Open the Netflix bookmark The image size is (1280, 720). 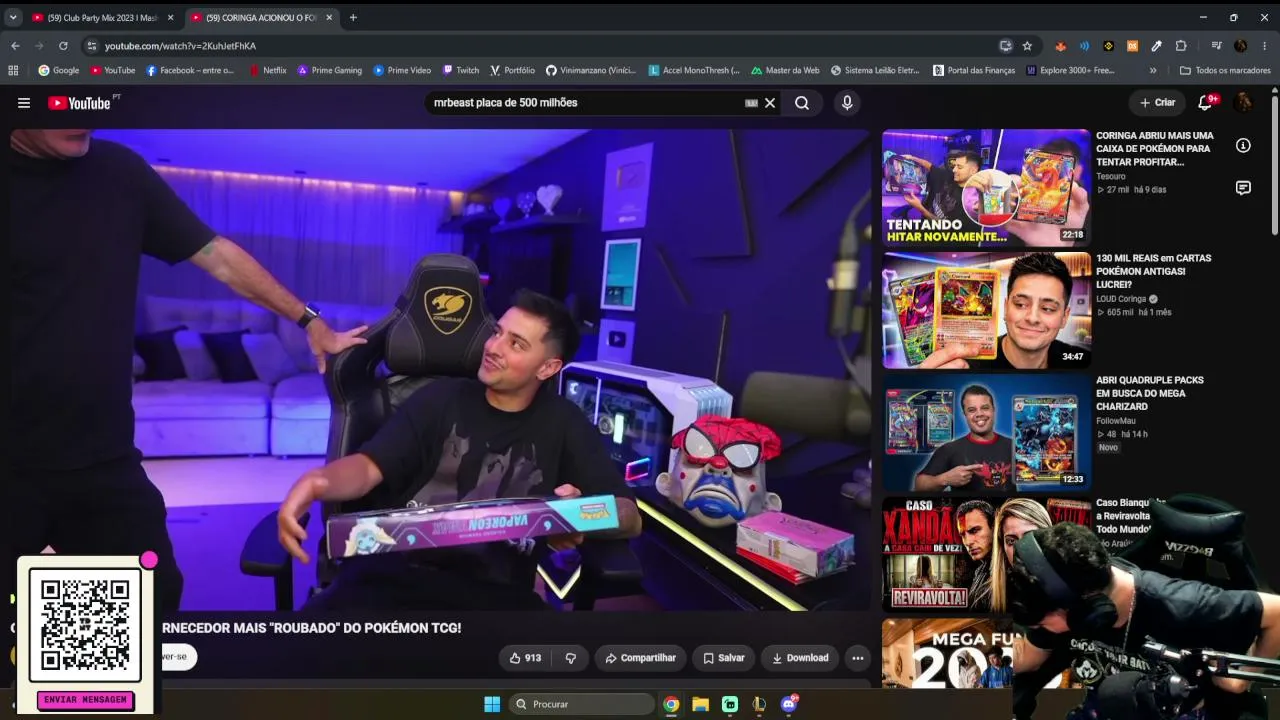coord(268,71)
